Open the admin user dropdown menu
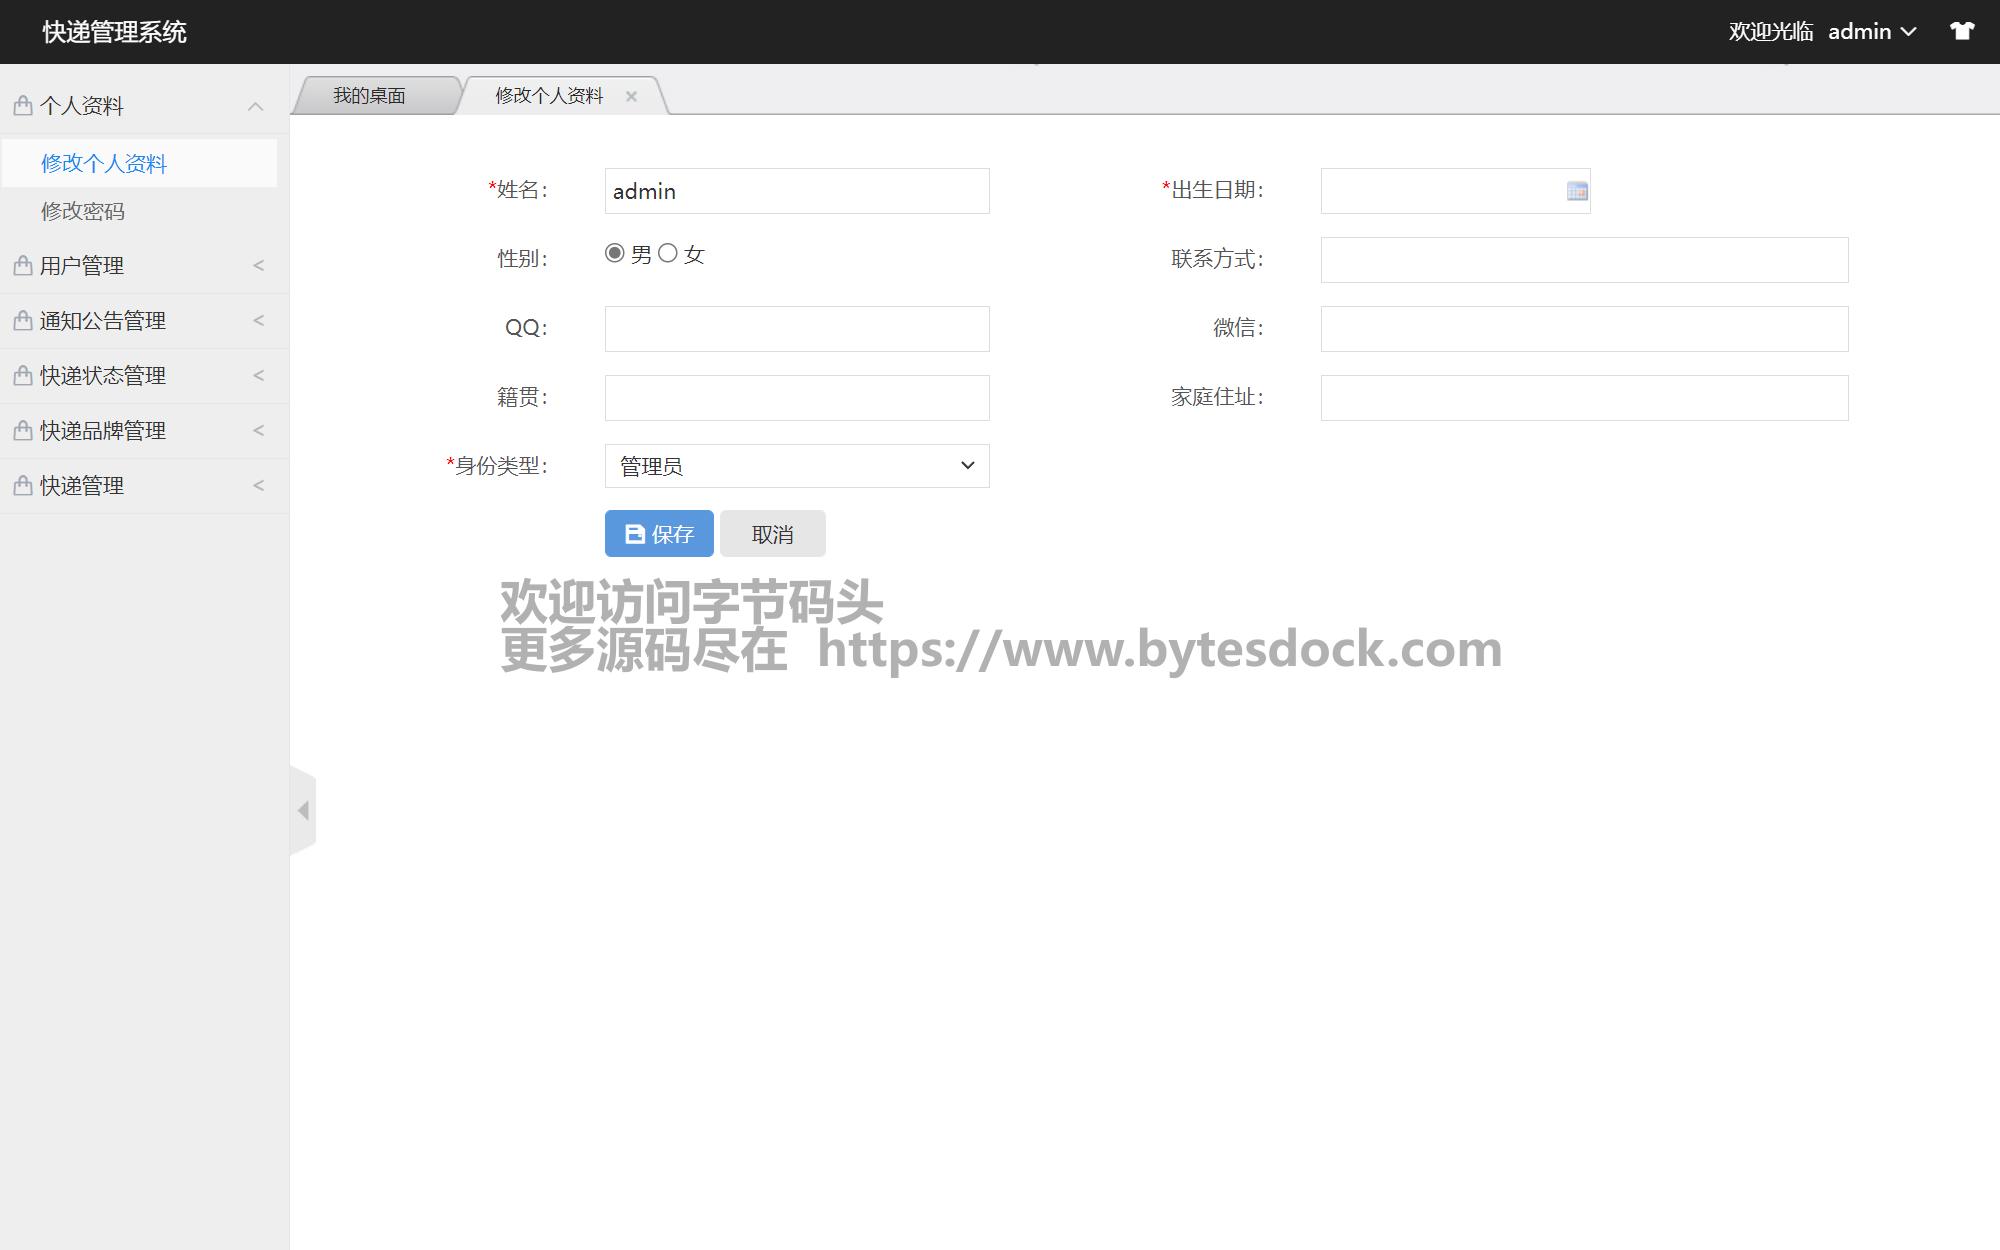2000x1250 pixels. point(1871,32)
